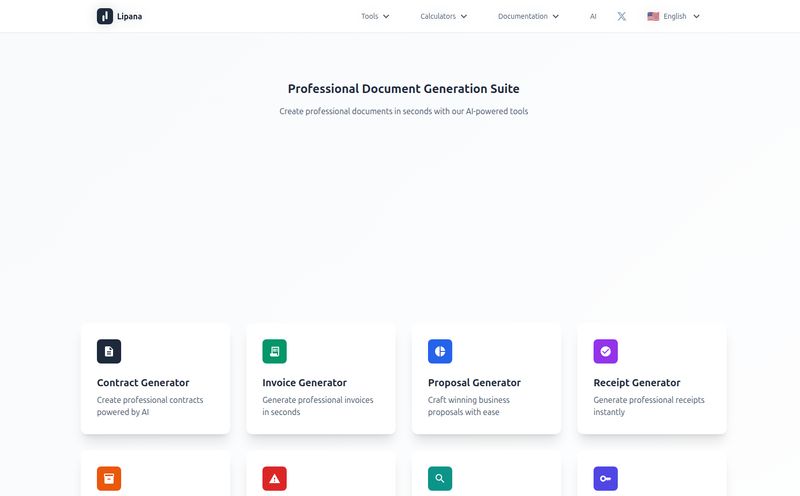This screenshot has height=496, width=800.
Task: Click the Invoice Generator green icon
Action: pyautogui.click(x=274, y=351)
